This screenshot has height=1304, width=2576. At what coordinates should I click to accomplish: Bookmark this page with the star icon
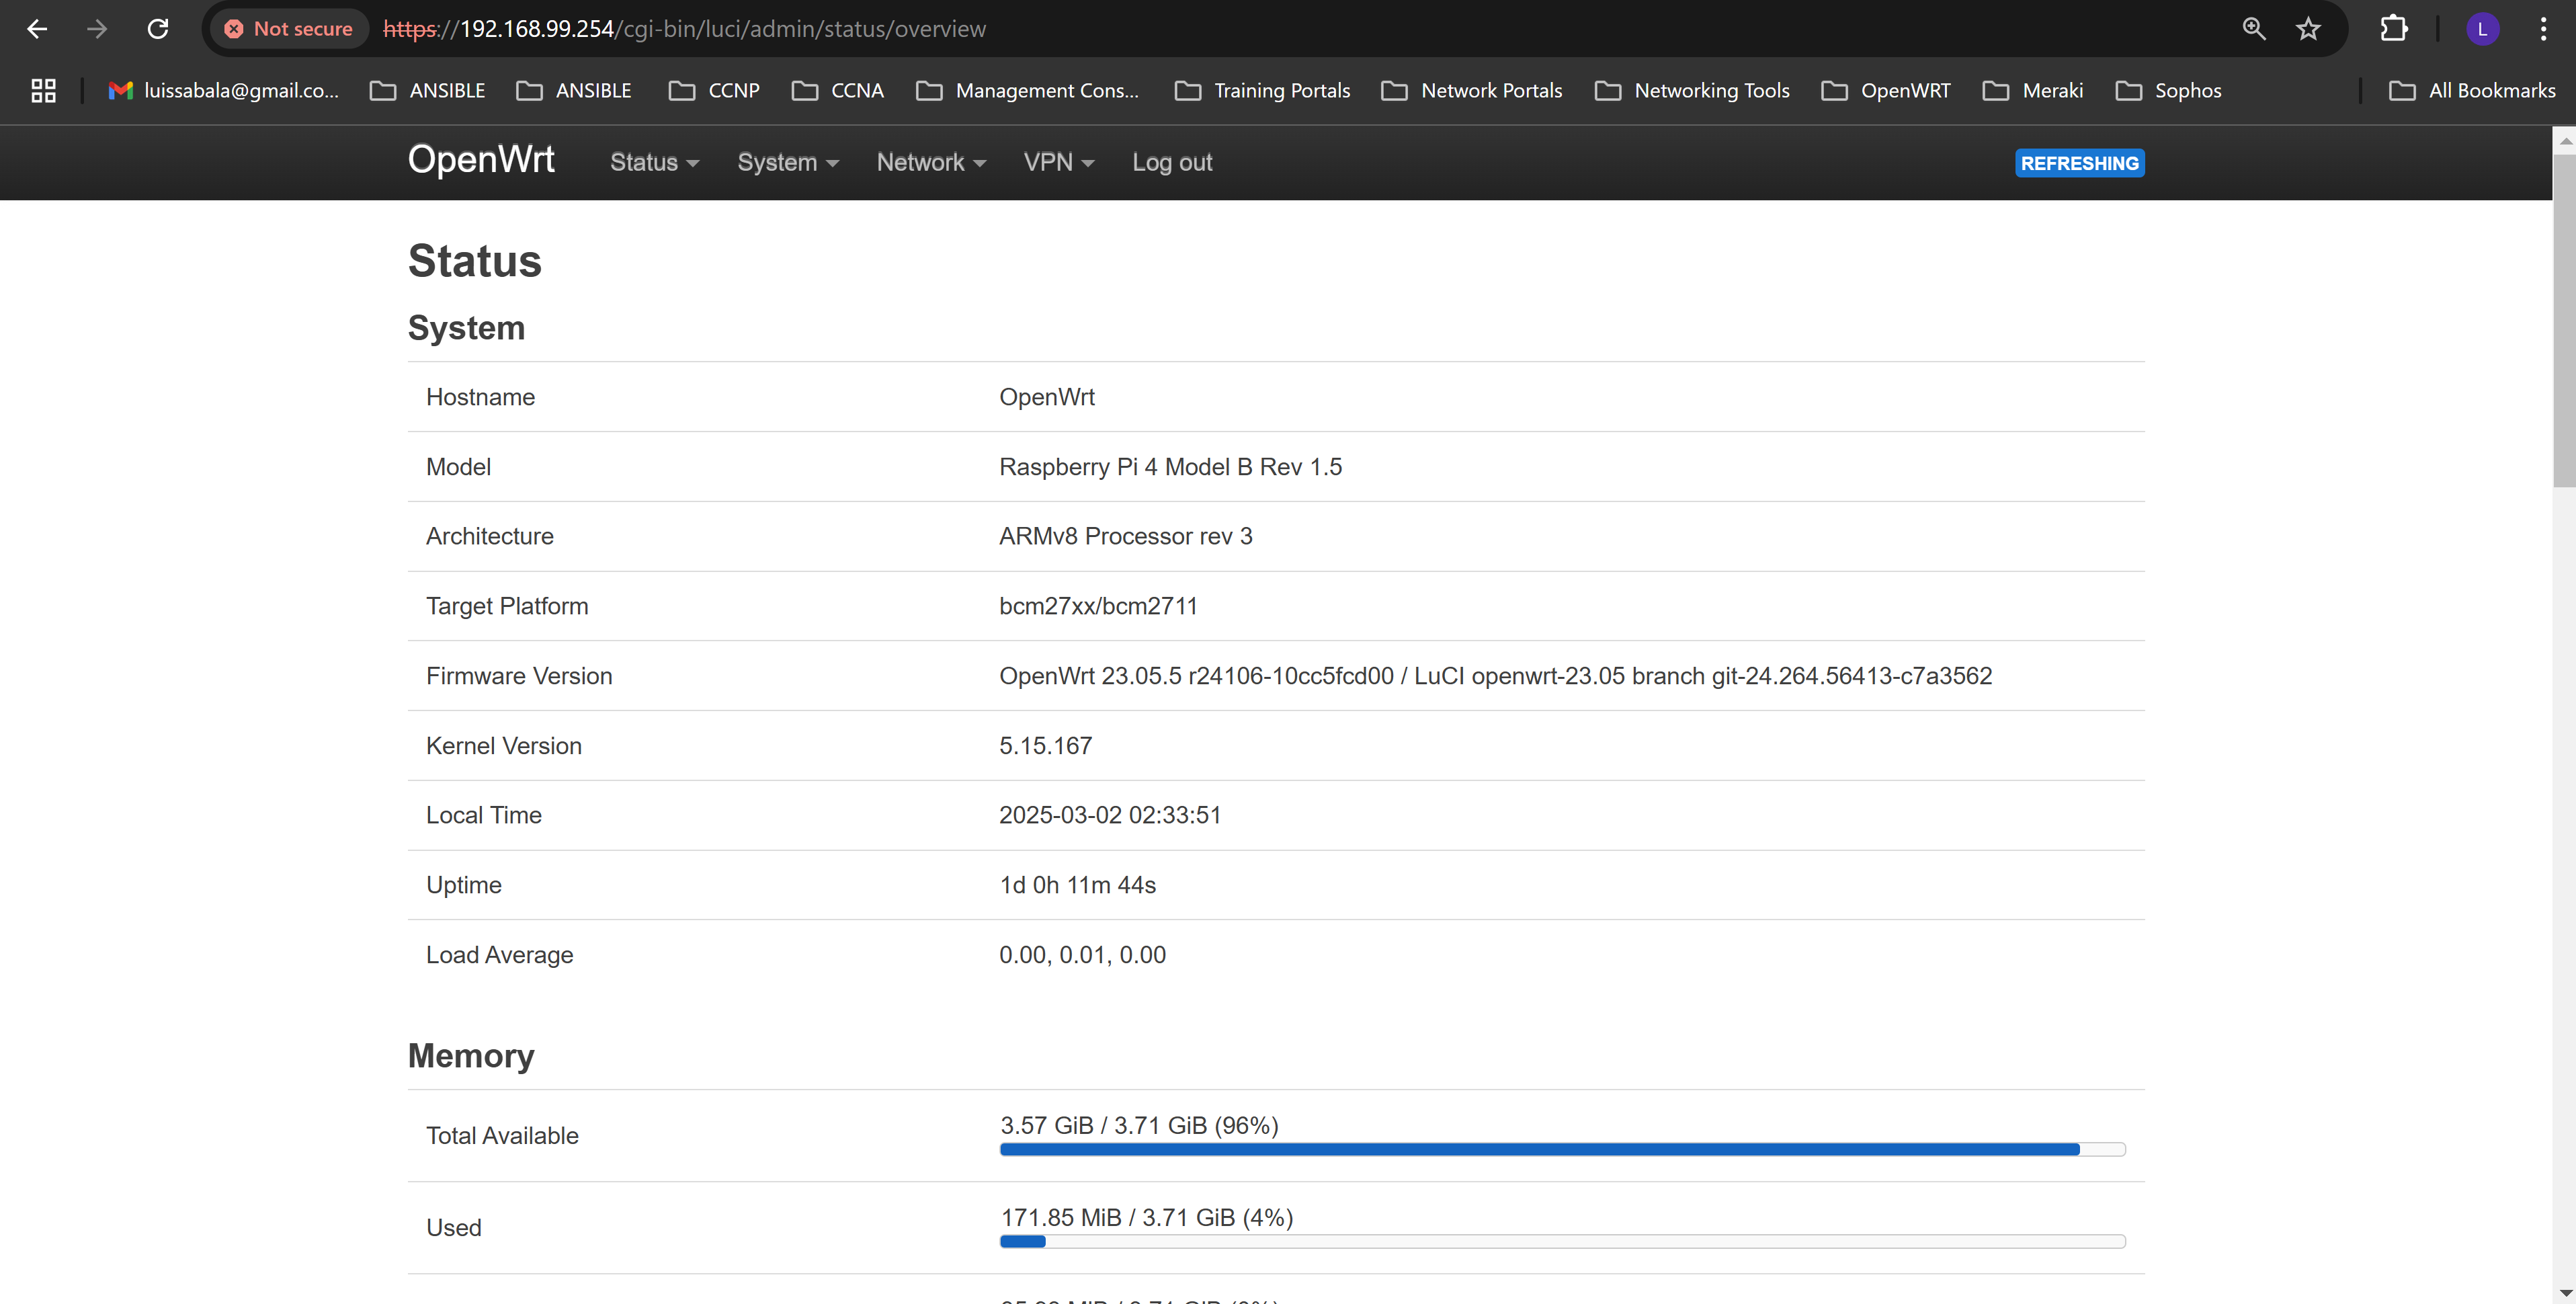2308,29
